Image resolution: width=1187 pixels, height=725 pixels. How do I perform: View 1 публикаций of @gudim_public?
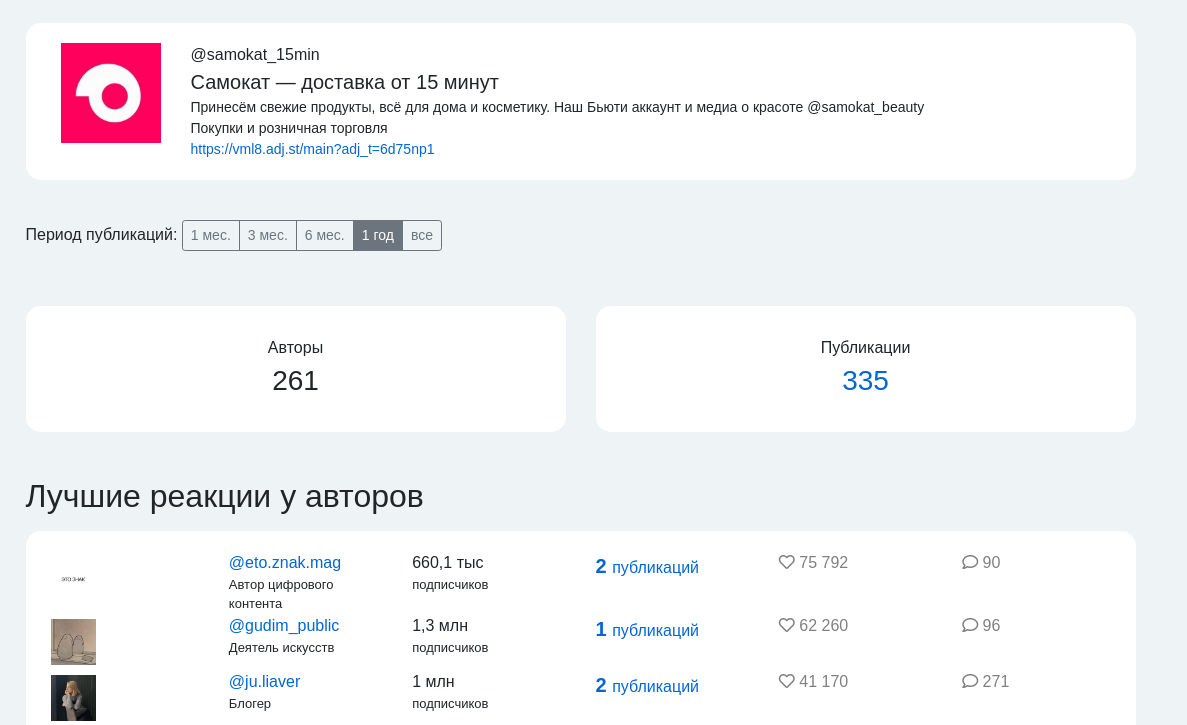click(x=647, y=630)
